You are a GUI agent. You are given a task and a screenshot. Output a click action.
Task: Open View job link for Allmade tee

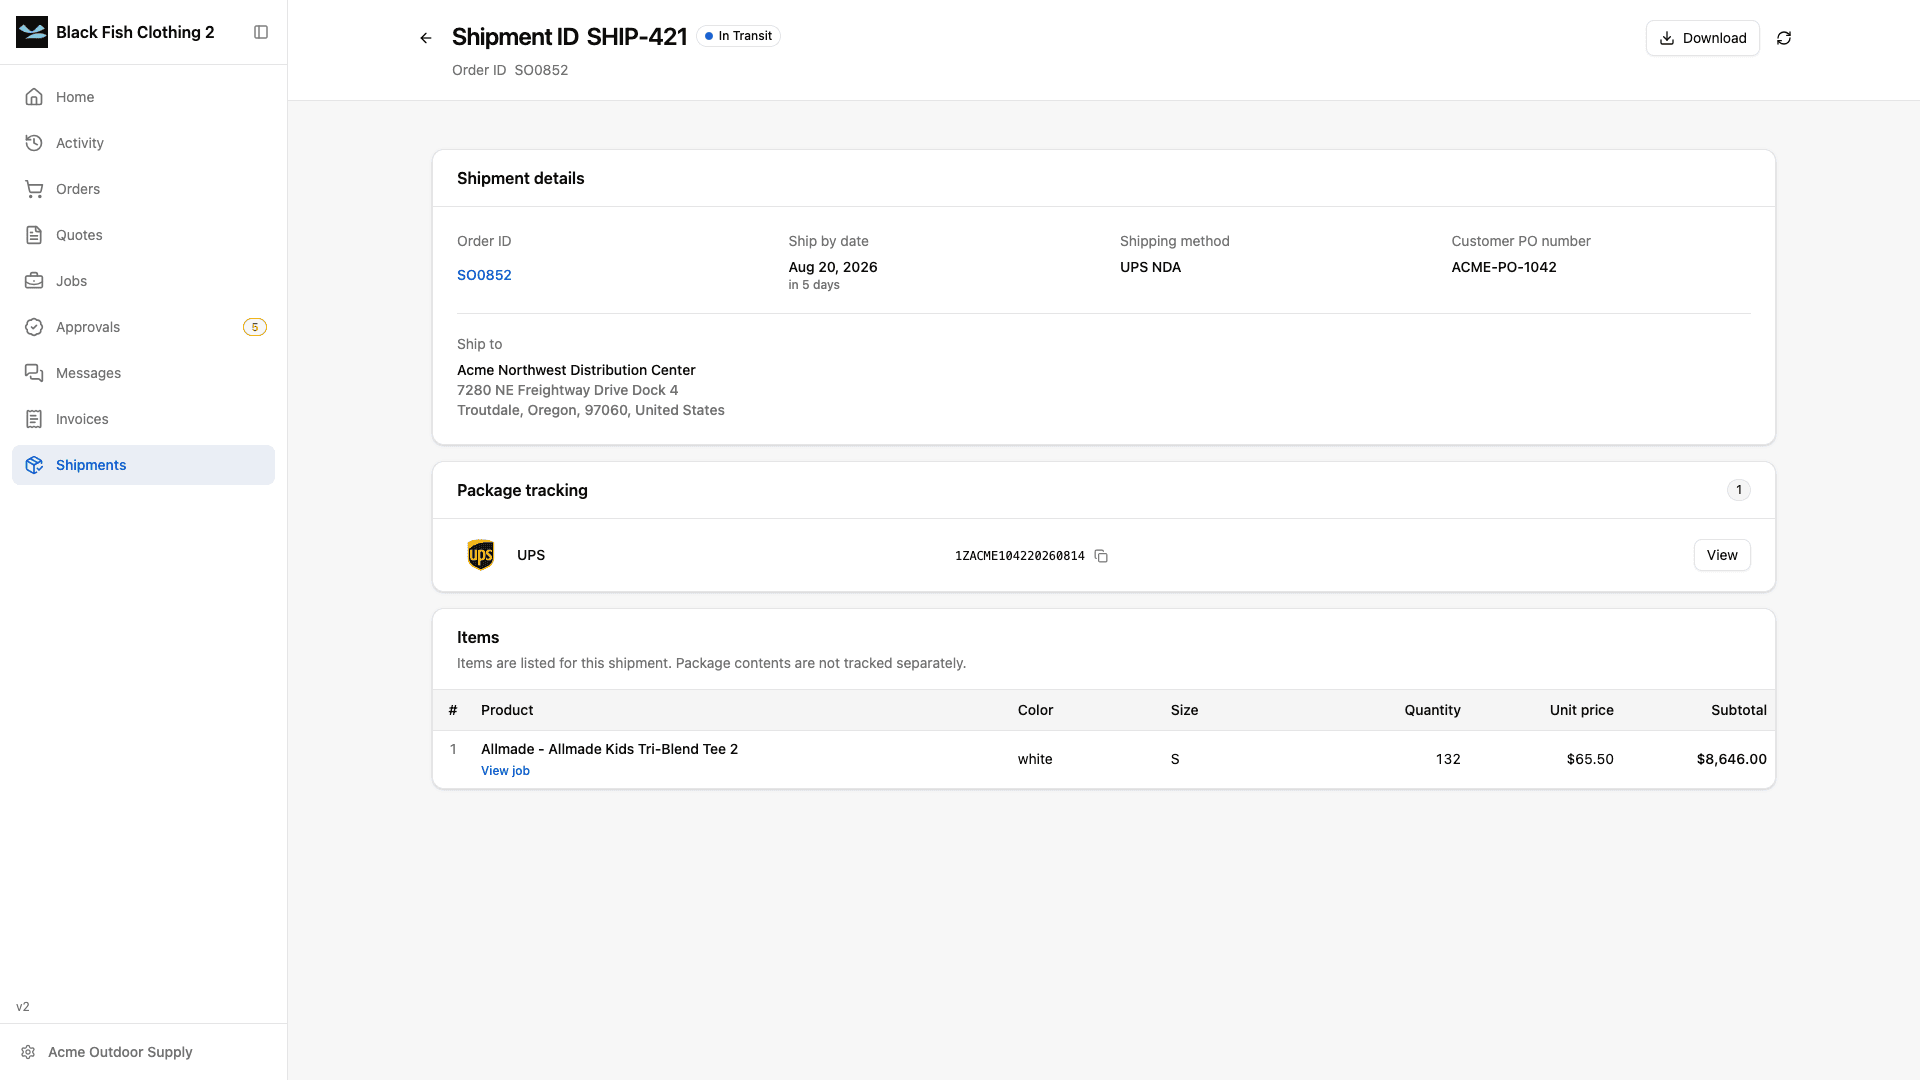505,771
